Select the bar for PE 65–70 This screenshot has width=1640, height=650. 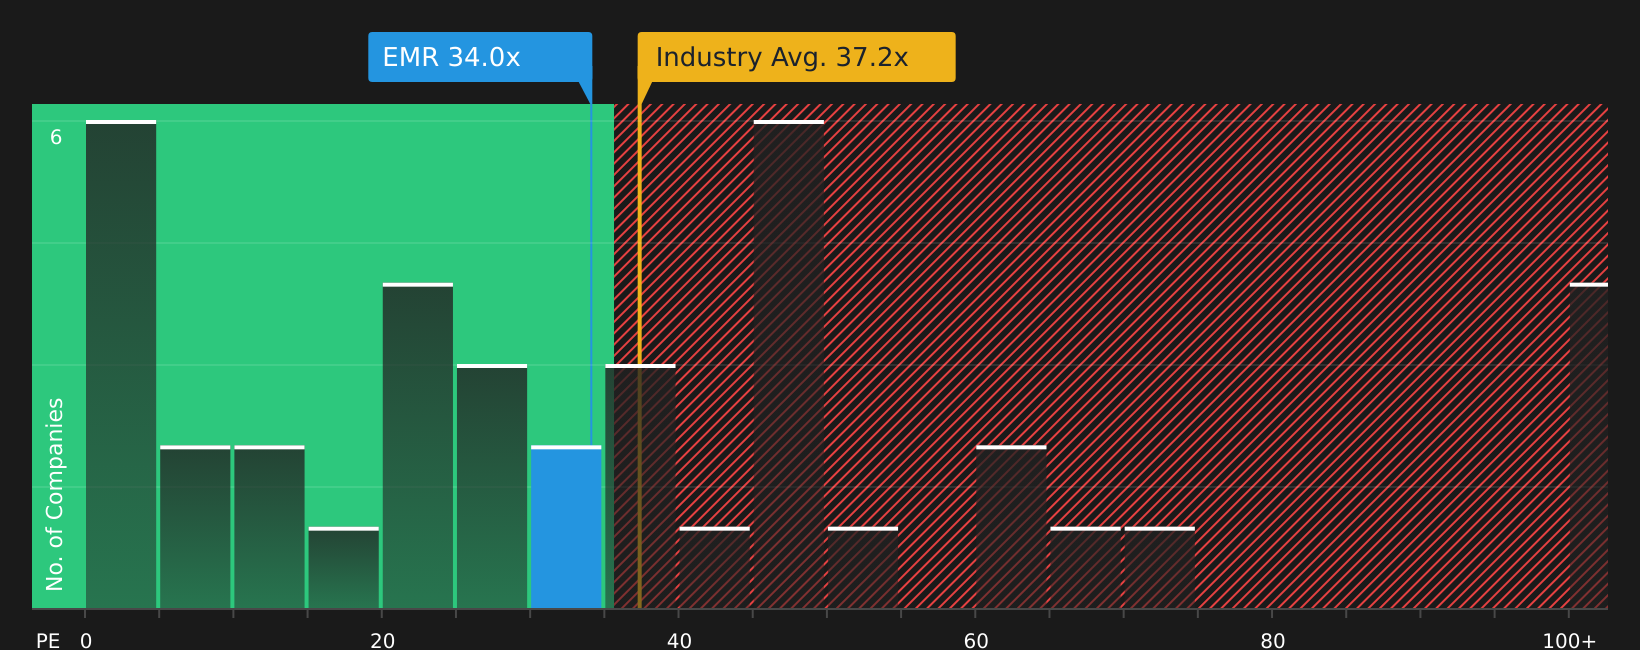coord(1085,568)
